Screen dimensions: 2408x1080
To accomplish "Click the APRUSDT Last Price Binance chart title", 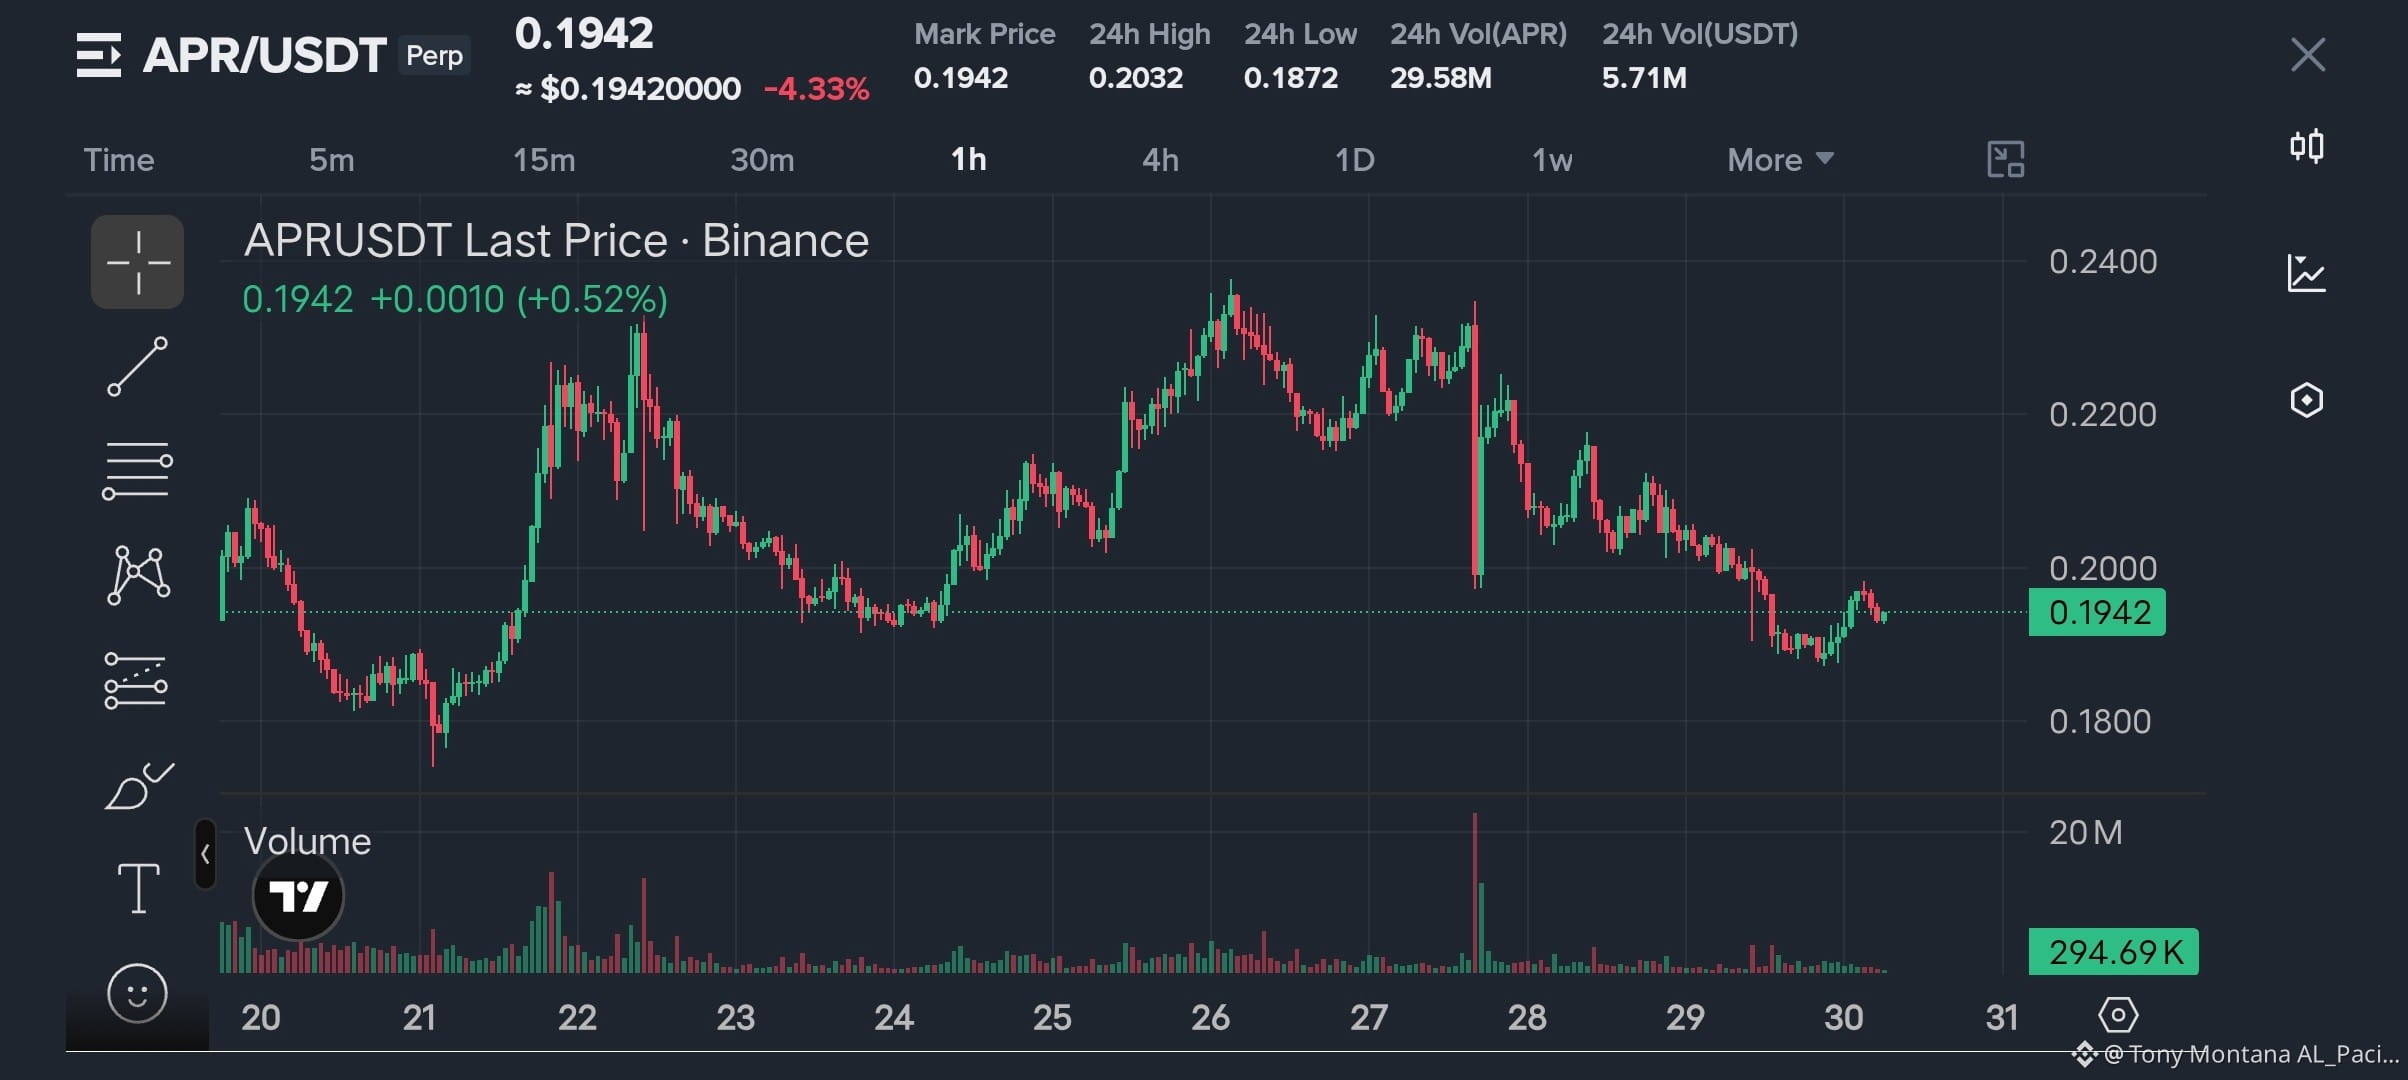I will click(556, 240).
